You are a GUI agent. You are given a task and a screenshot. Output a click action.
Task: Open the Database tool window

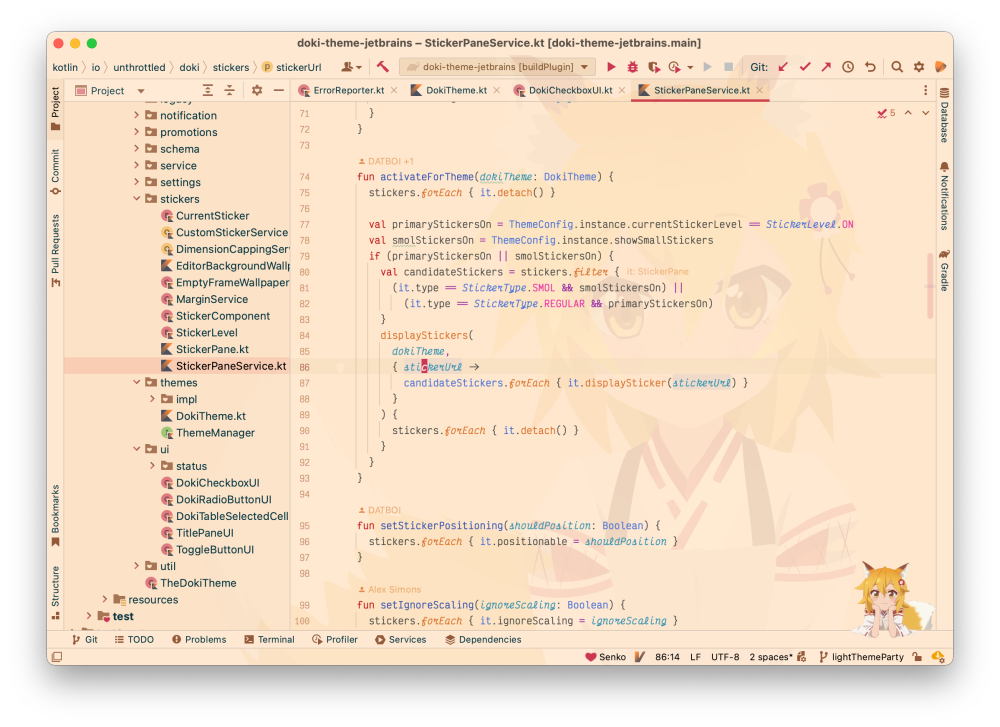pos(944,115)
